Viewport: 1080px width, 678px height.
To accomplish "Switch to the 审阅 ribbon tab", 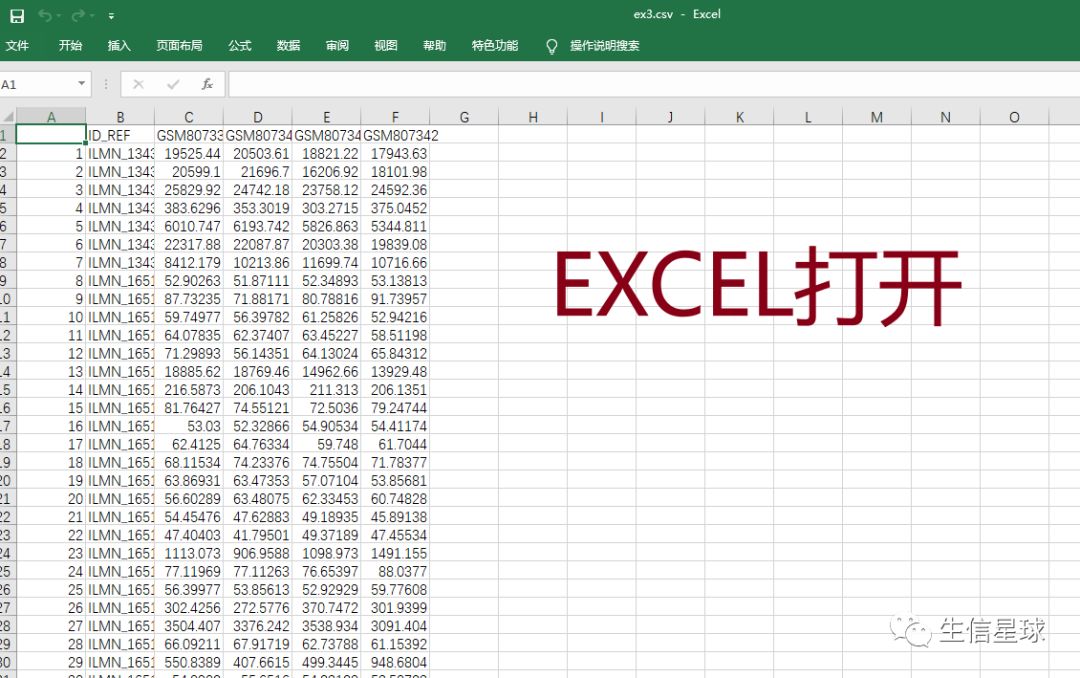I will point(338,45).
